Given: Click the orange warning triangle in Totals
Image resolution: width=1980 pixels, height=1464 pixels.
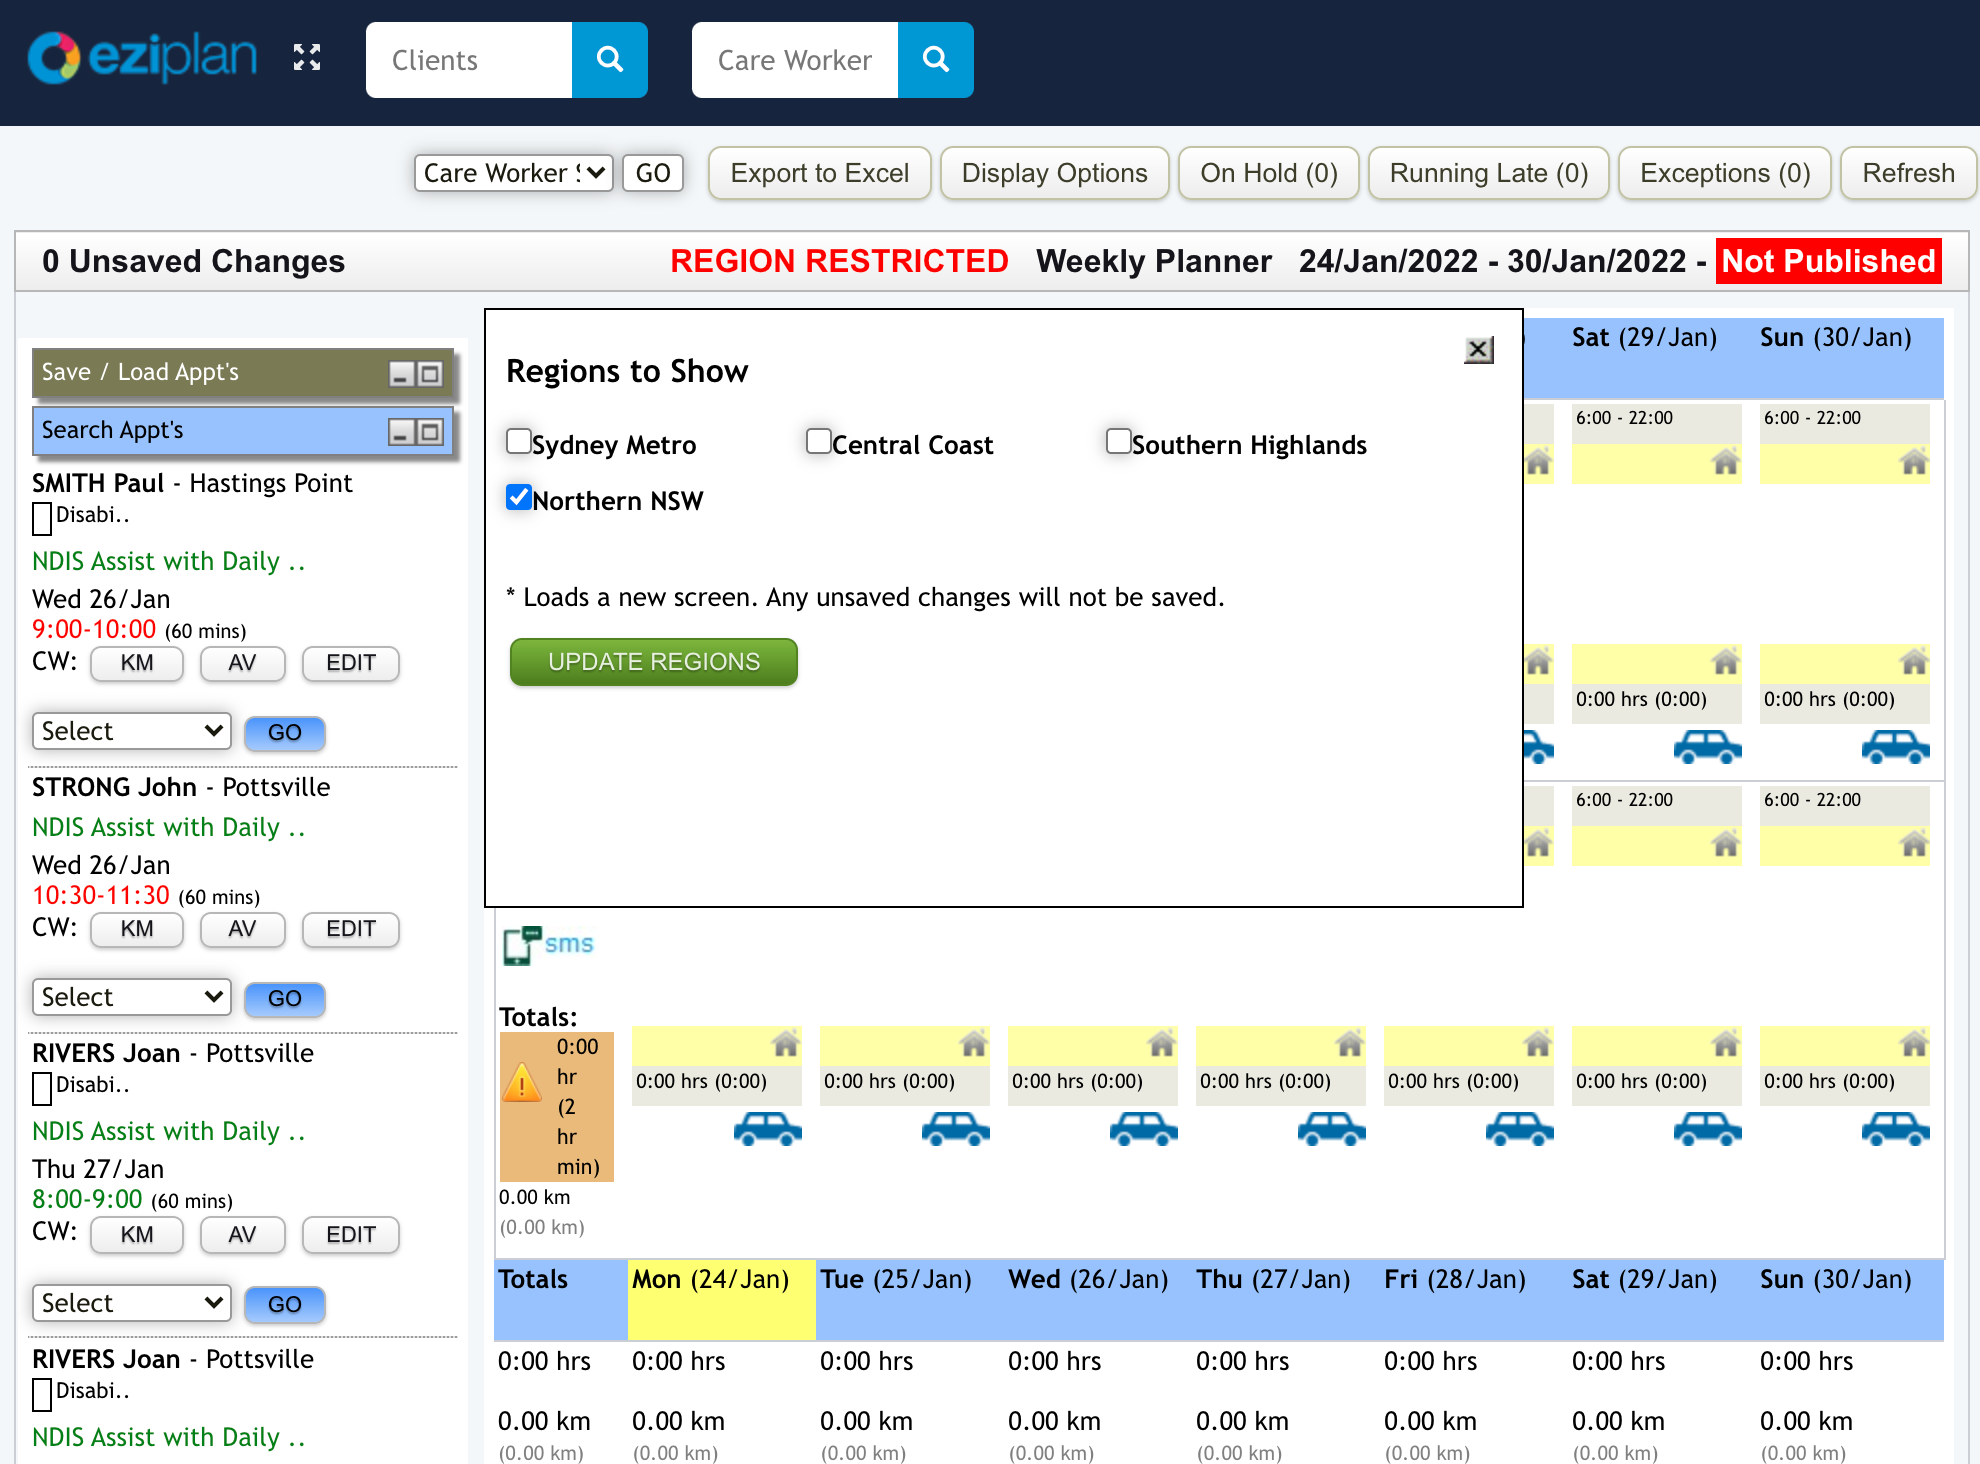Looking at the screenshot, I should tap(522, 1084).
